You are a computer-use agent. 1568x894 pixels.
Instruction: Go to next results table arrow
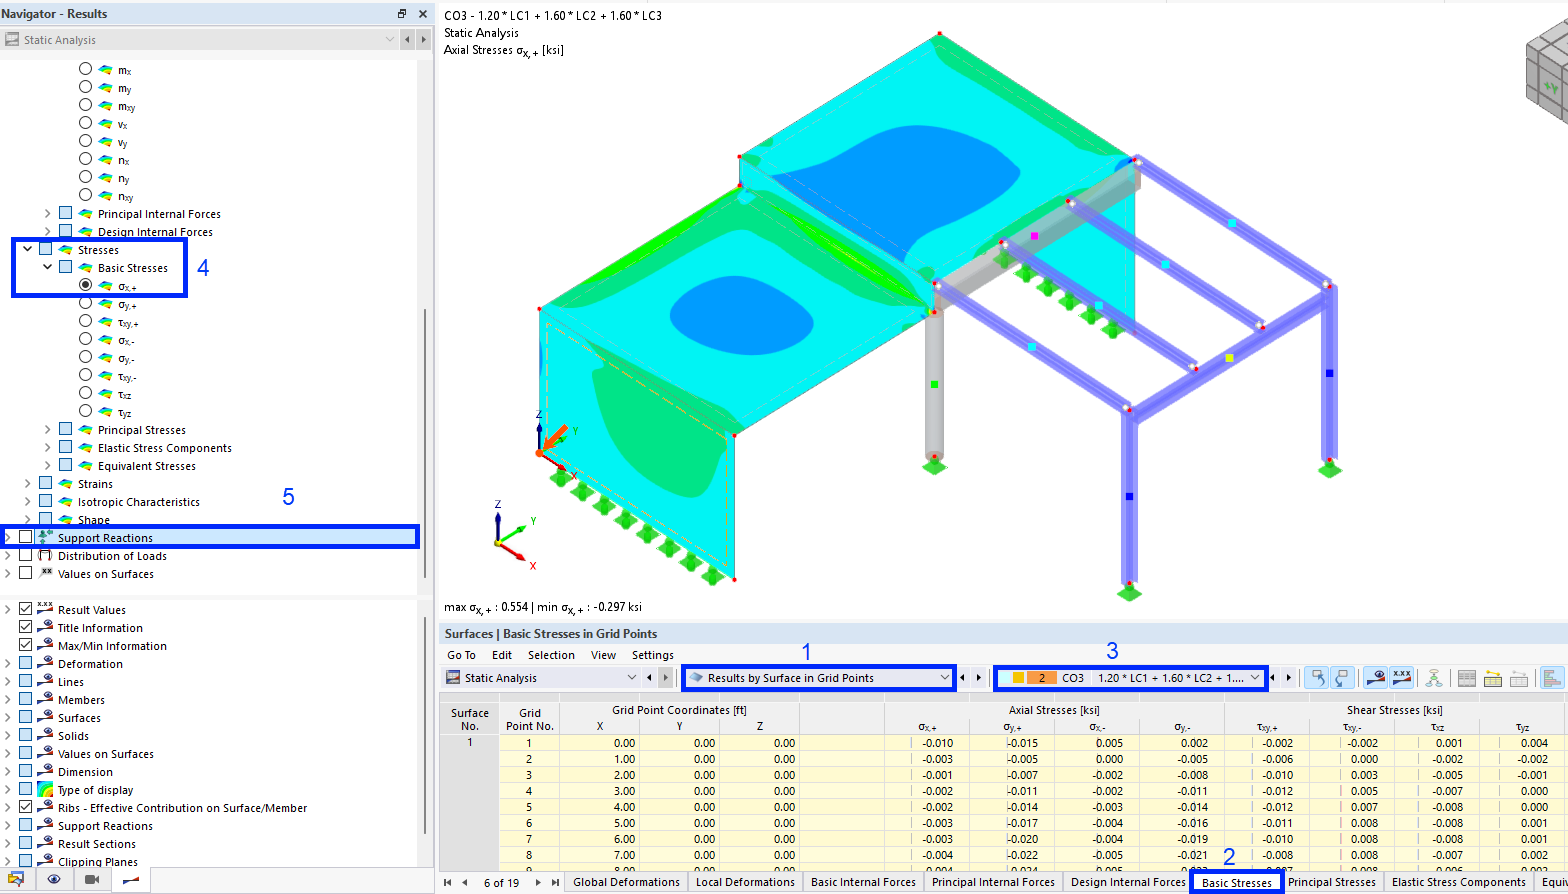point(979,678)
